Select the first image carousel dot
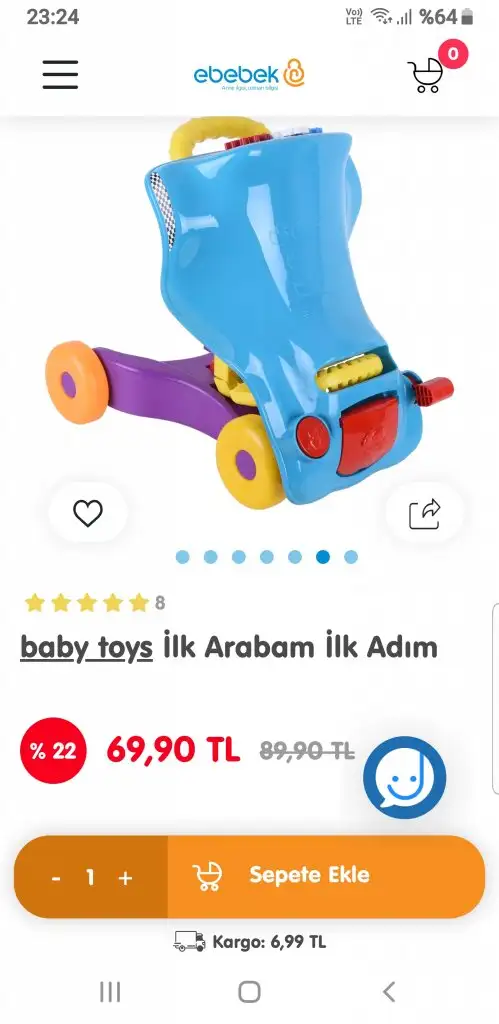The image size is (499, 1024). (182, 557)
